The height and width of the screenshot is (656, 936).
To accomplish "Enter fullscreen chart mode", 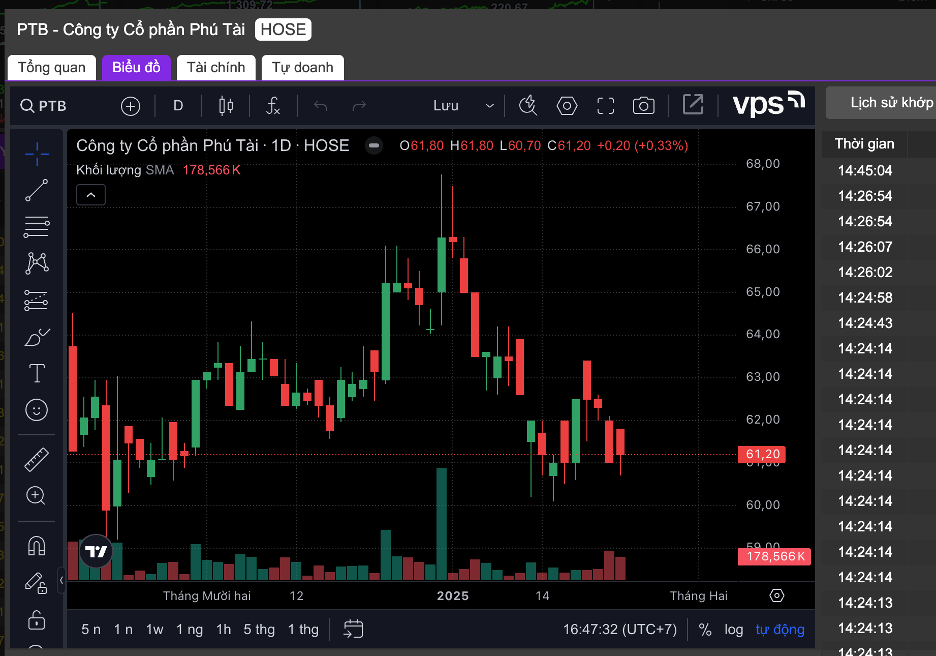I will [605, 106].
